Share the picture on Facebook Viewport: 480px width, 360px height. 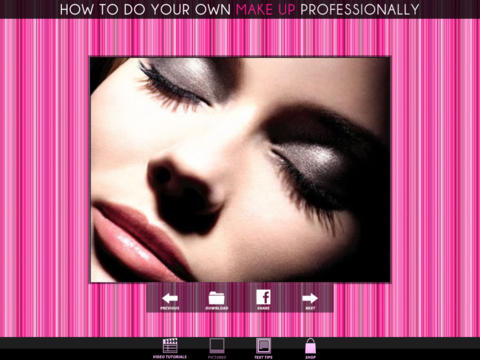(263, 299)
